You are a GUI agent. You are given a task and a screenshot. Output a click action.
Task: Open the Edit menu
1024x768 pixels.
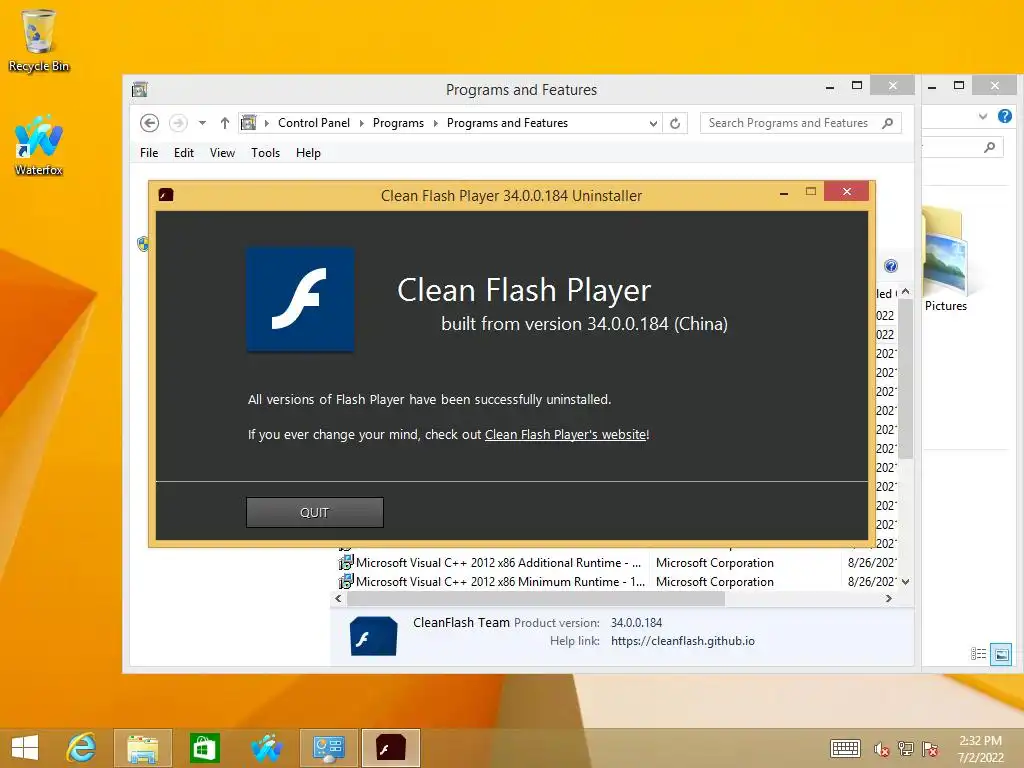(x=184, y=153)
